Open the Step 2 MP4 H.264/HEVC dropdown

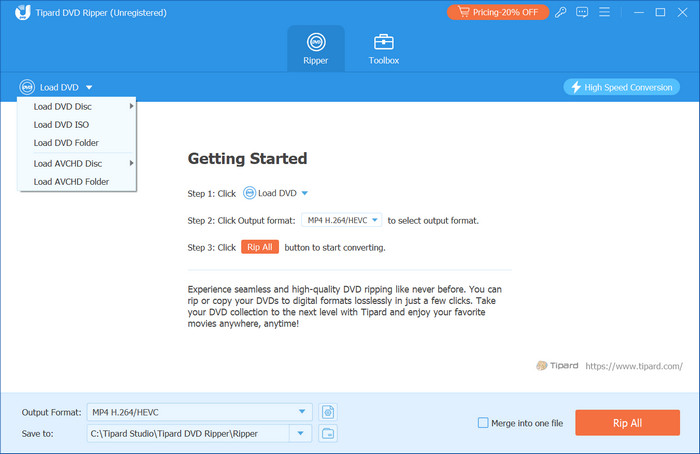pos(342,220)
